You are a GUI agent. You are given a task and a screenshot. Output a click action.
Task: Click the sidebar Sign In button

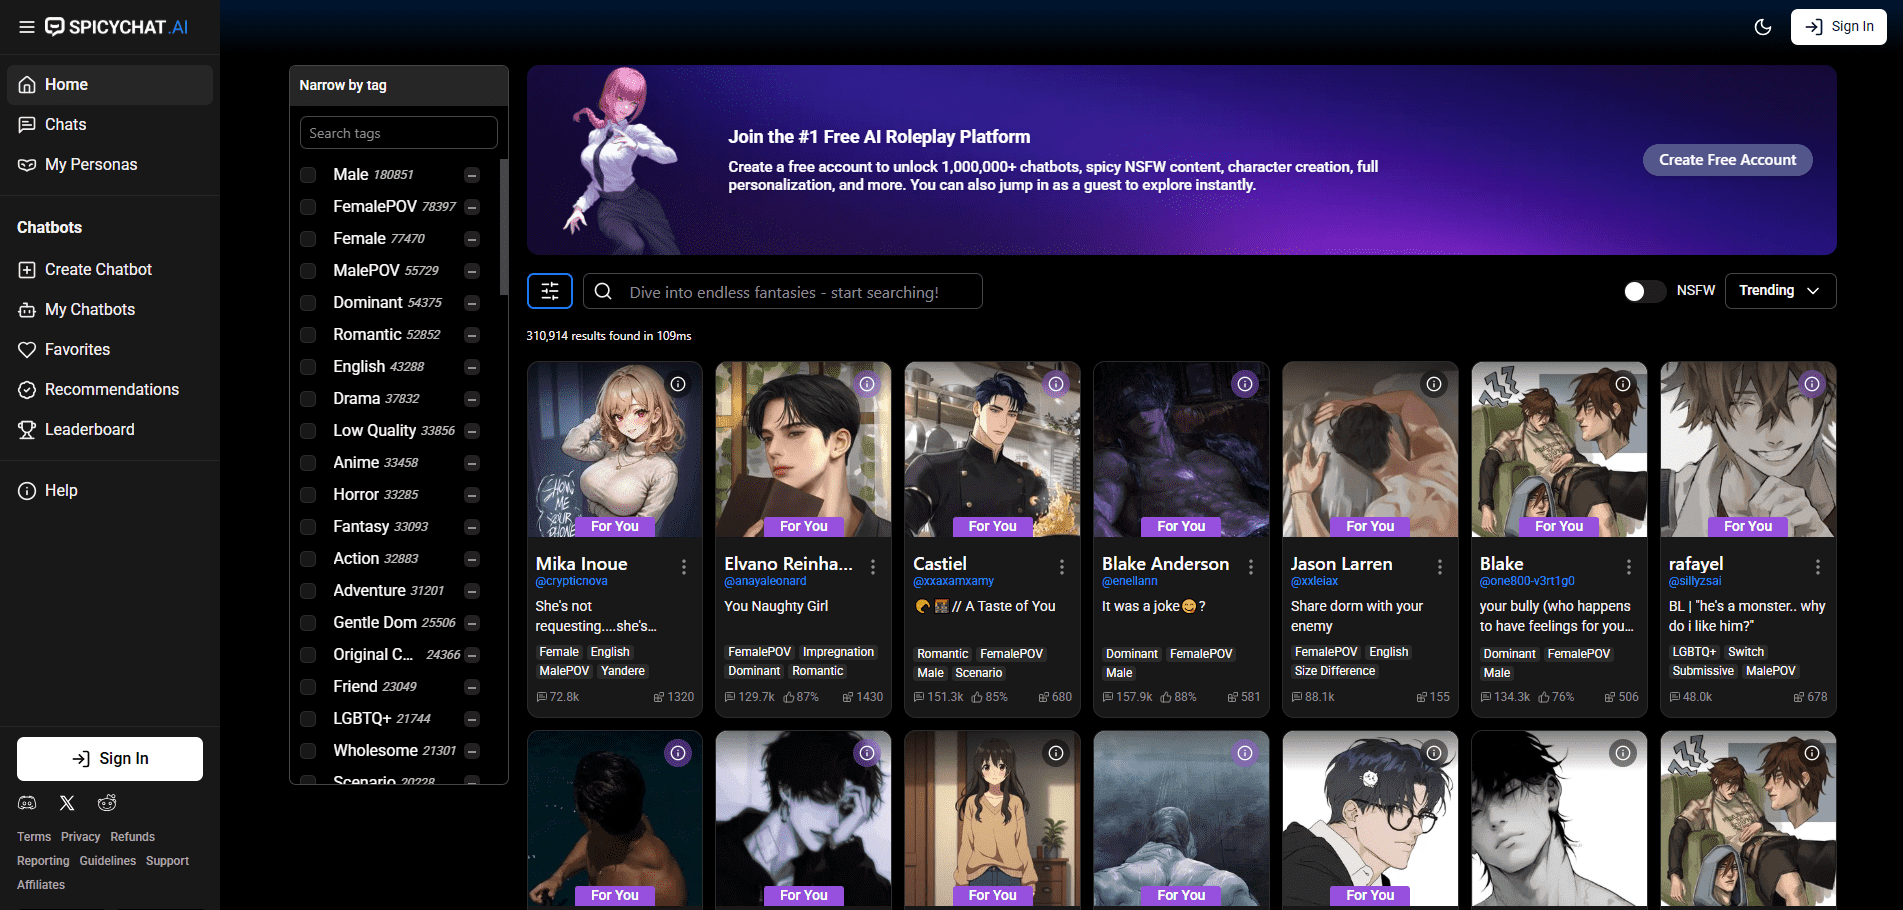pyautogui.click(x=110, y=759)
